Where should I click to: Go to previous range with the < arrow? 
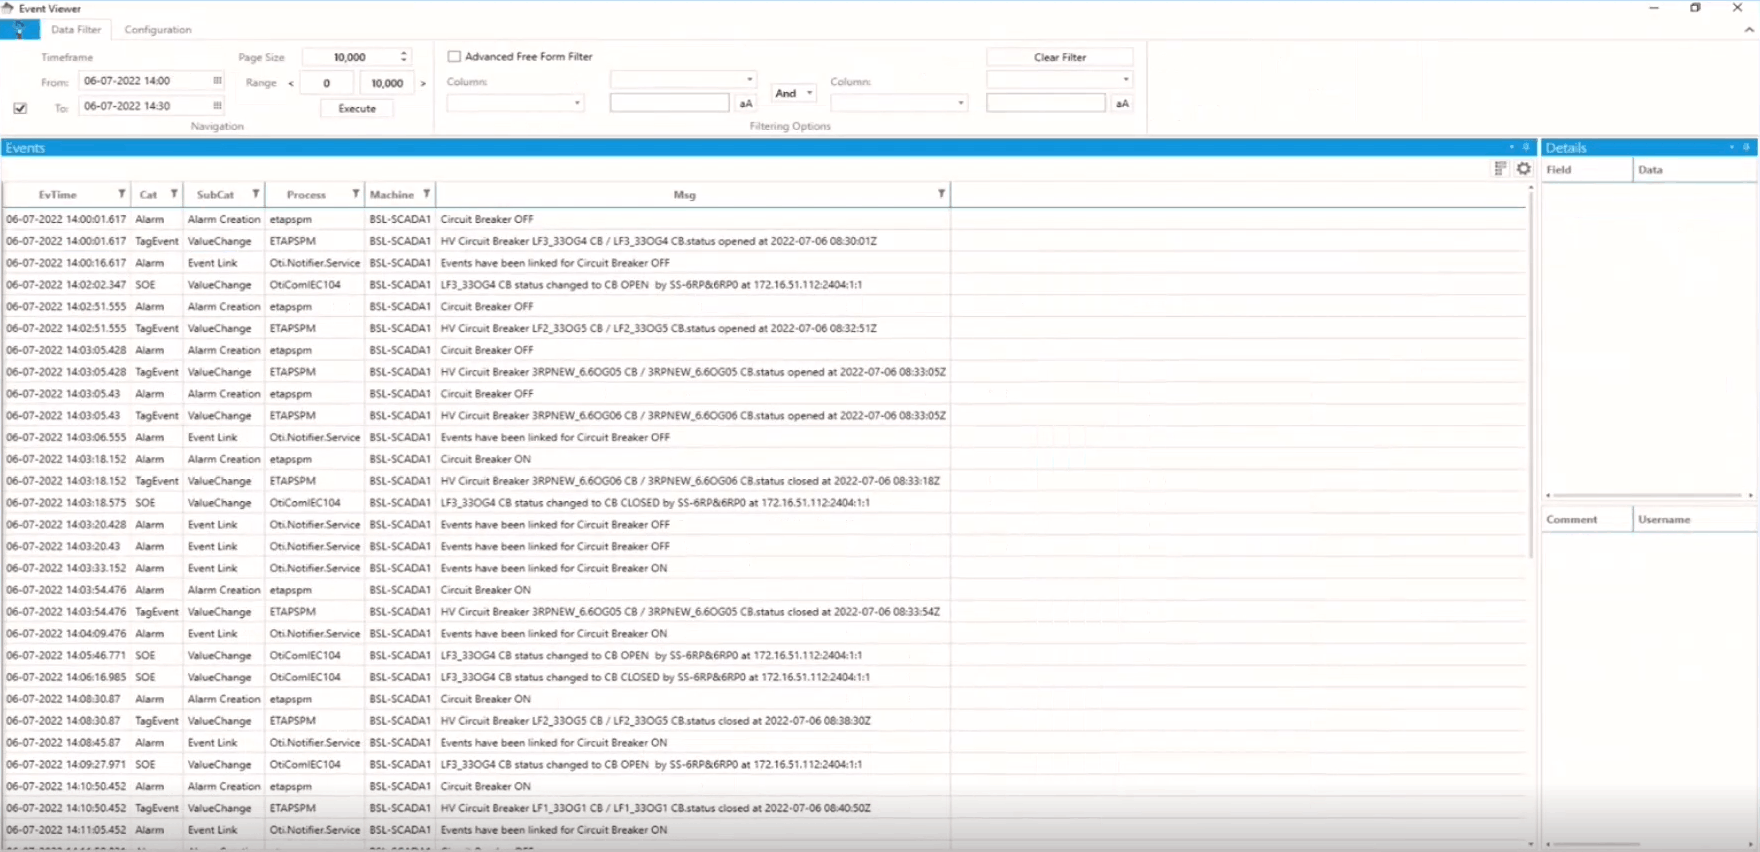[x=291, y=83]
